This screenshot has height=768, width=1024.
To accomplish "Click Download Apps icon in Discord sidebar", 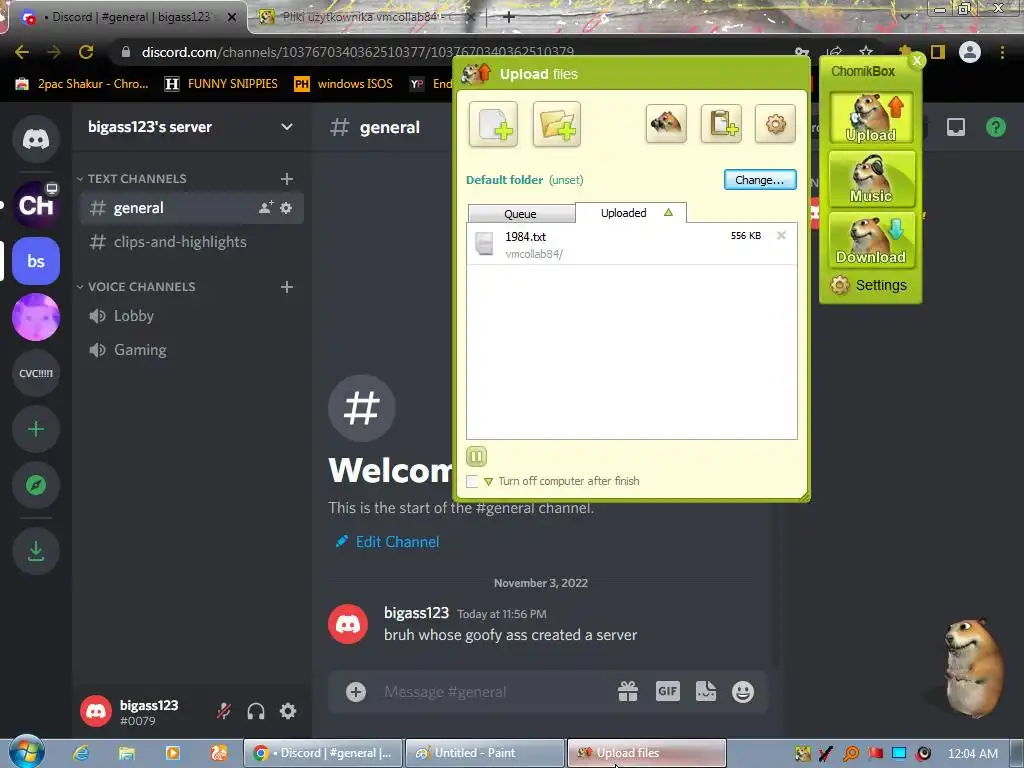I will (x=36, y=551).
